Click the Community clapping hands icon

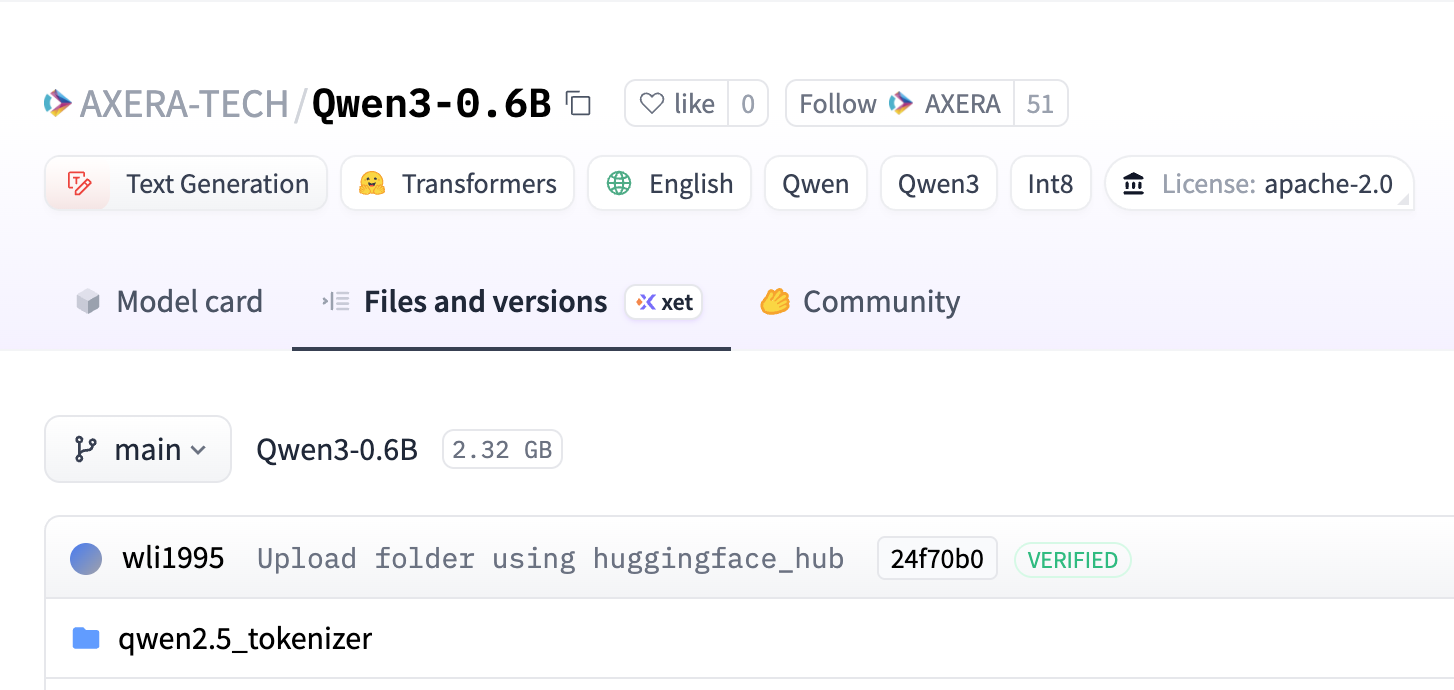(775, 301)
